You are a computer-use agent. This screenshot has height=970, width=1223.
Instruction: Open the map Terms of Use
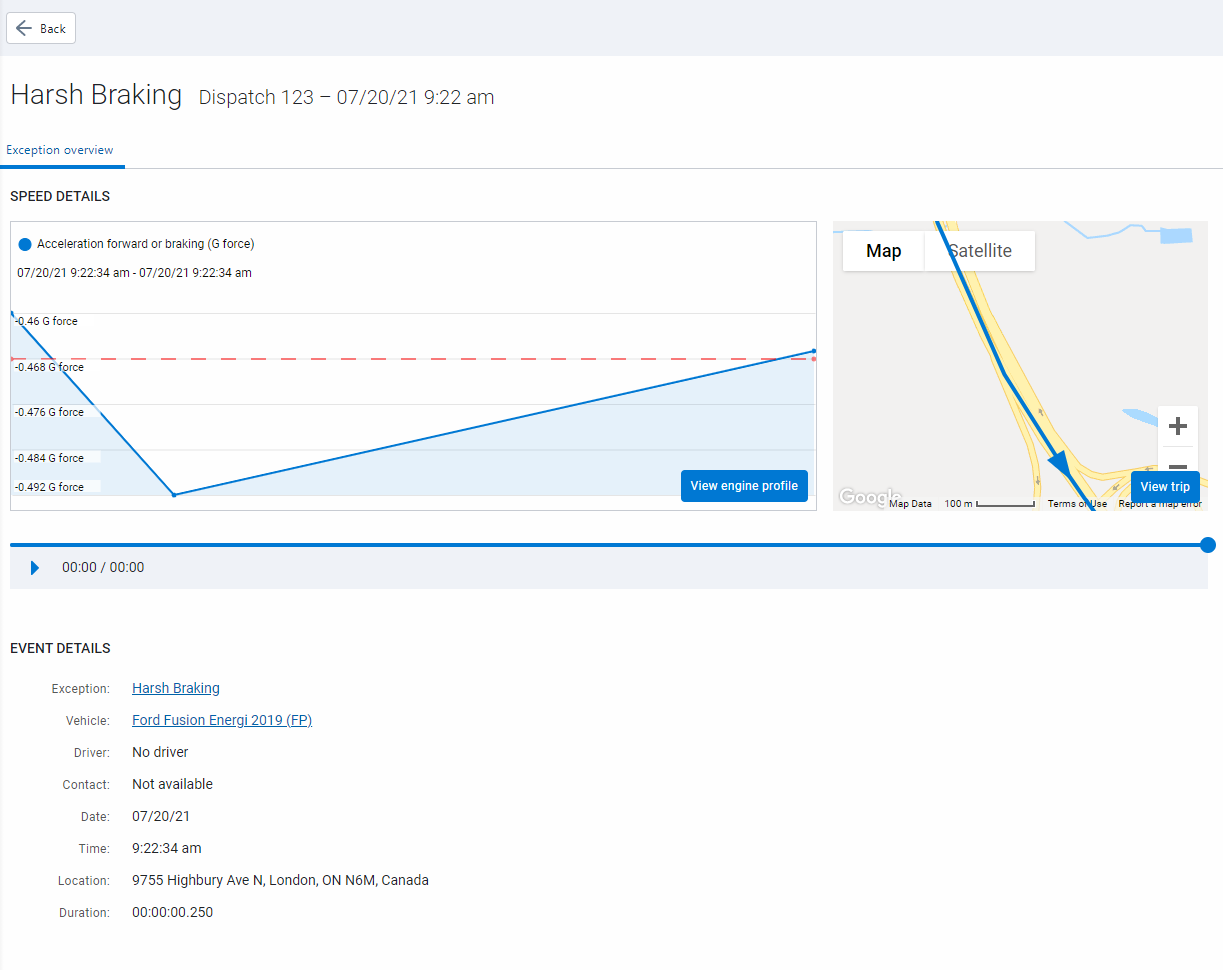[1077, 504]
